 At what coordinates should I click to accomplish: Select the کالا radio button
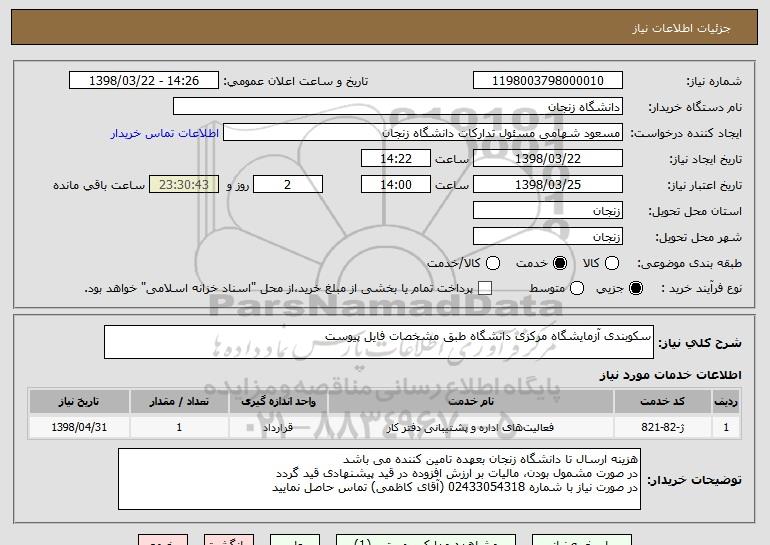612,264
